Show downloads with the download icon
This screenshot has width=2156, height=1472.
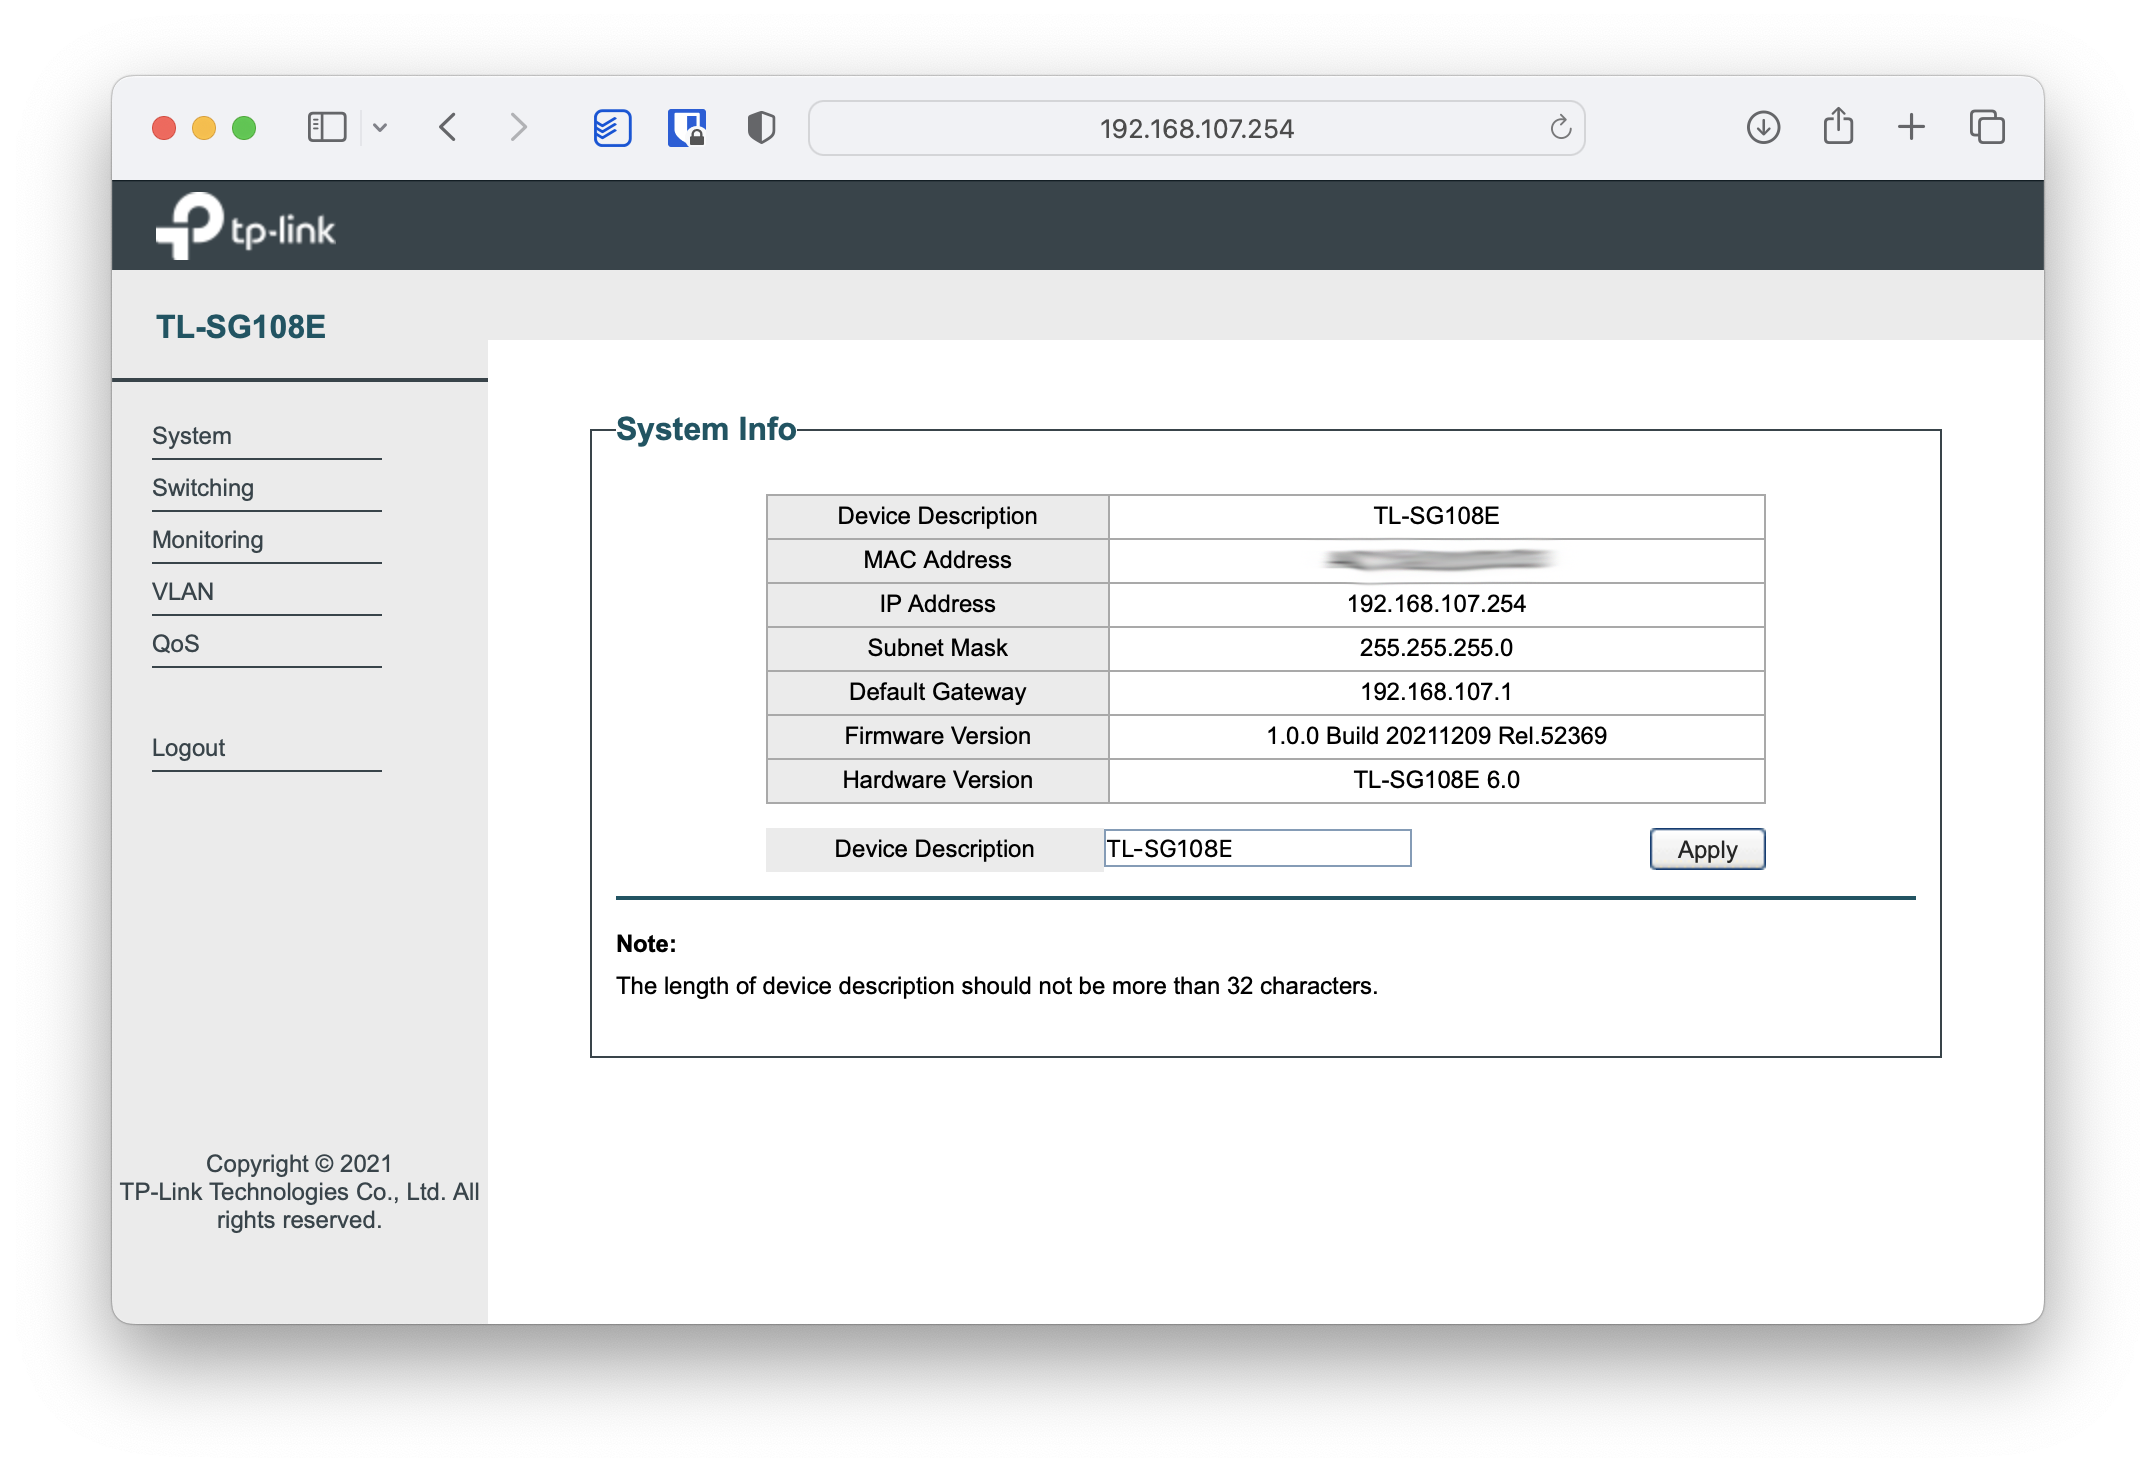pos(1763,127)
